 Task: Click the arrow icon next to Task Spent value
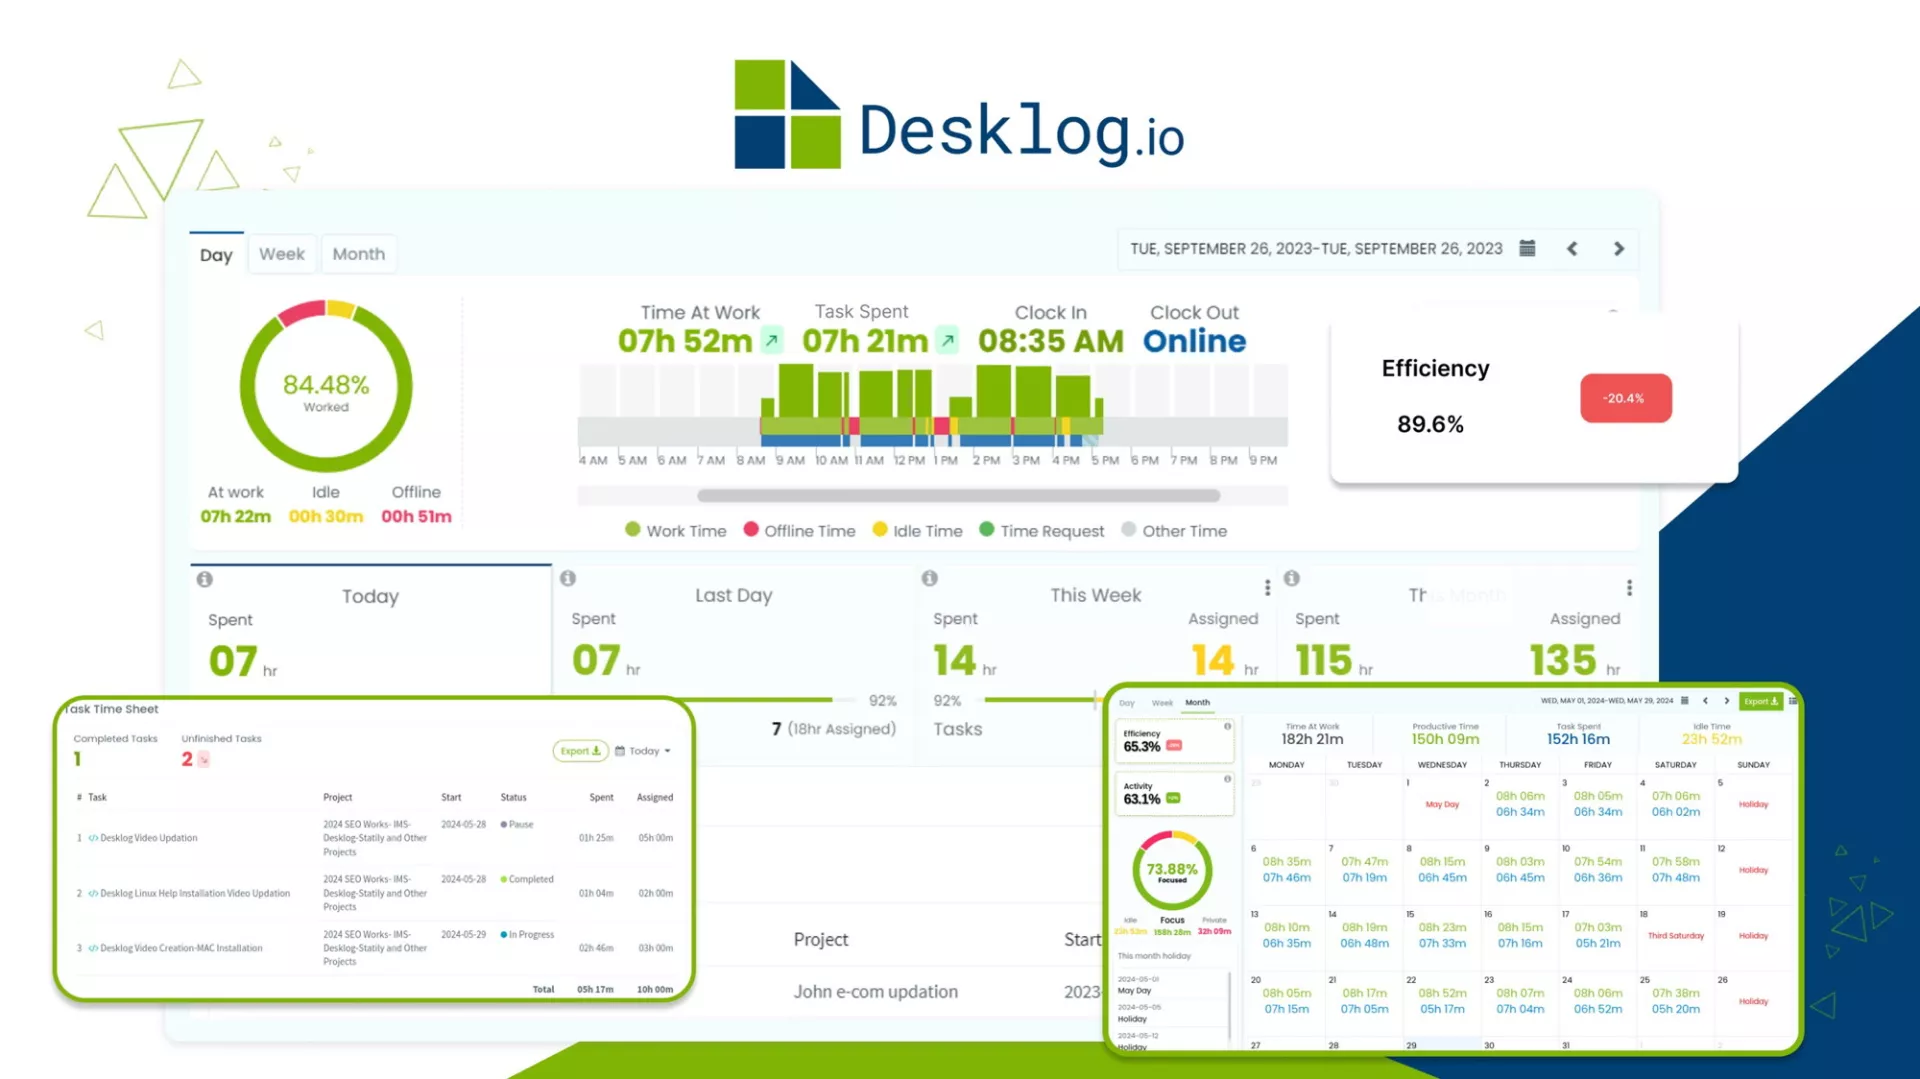[x=947, y=340]
